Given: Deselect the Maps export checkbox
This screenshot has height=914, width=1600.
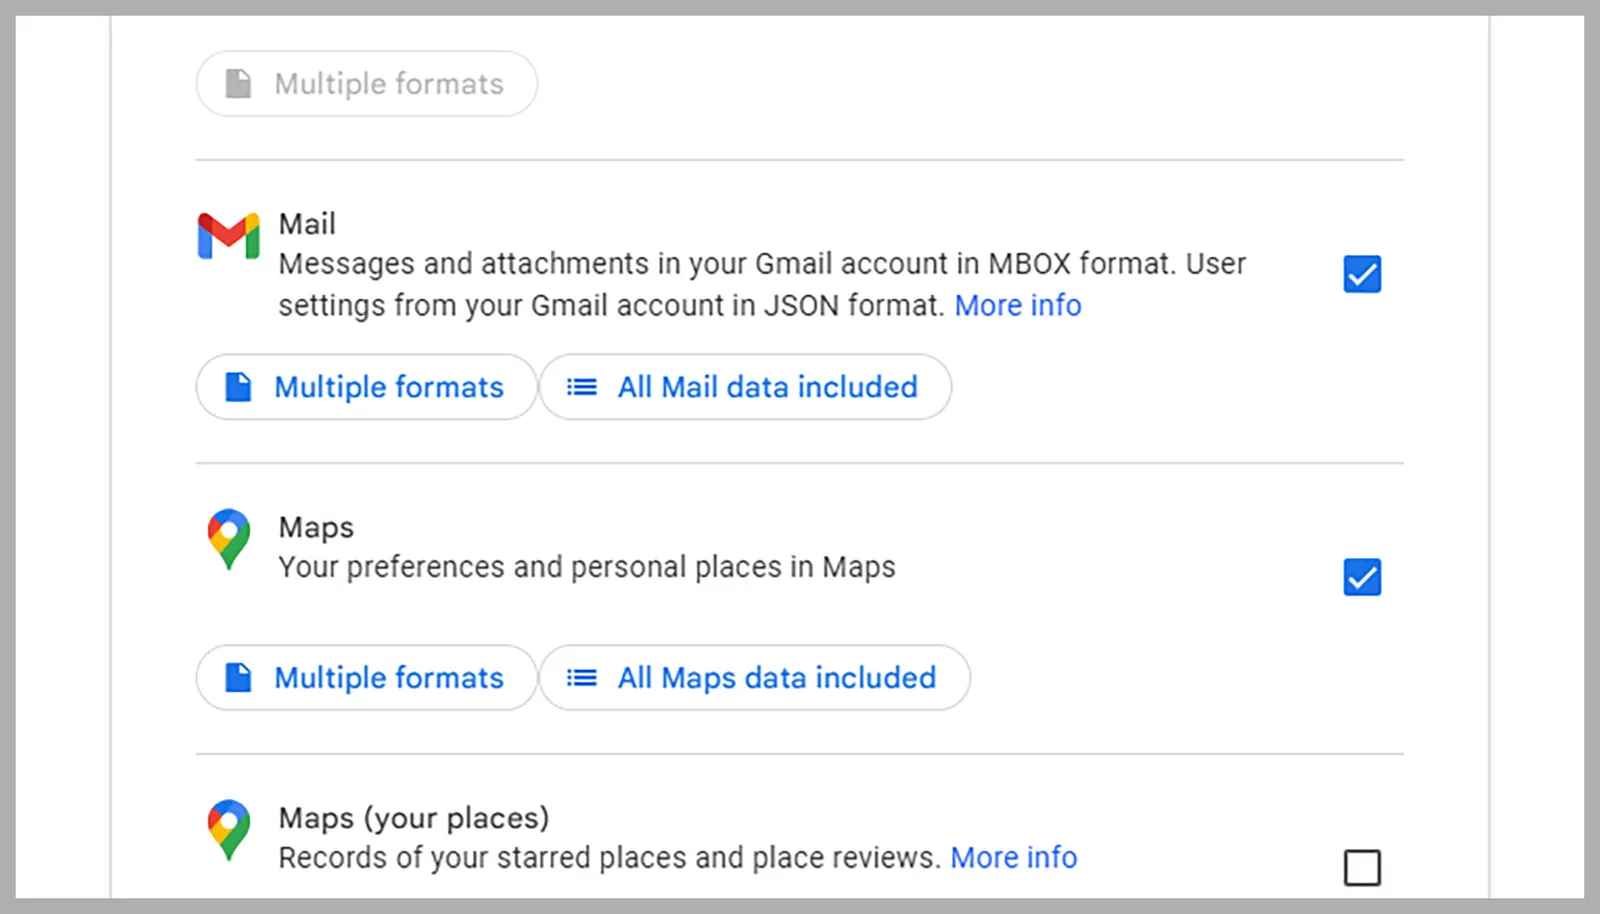Looking at the screenshot, I should (x=1362, y=577).
